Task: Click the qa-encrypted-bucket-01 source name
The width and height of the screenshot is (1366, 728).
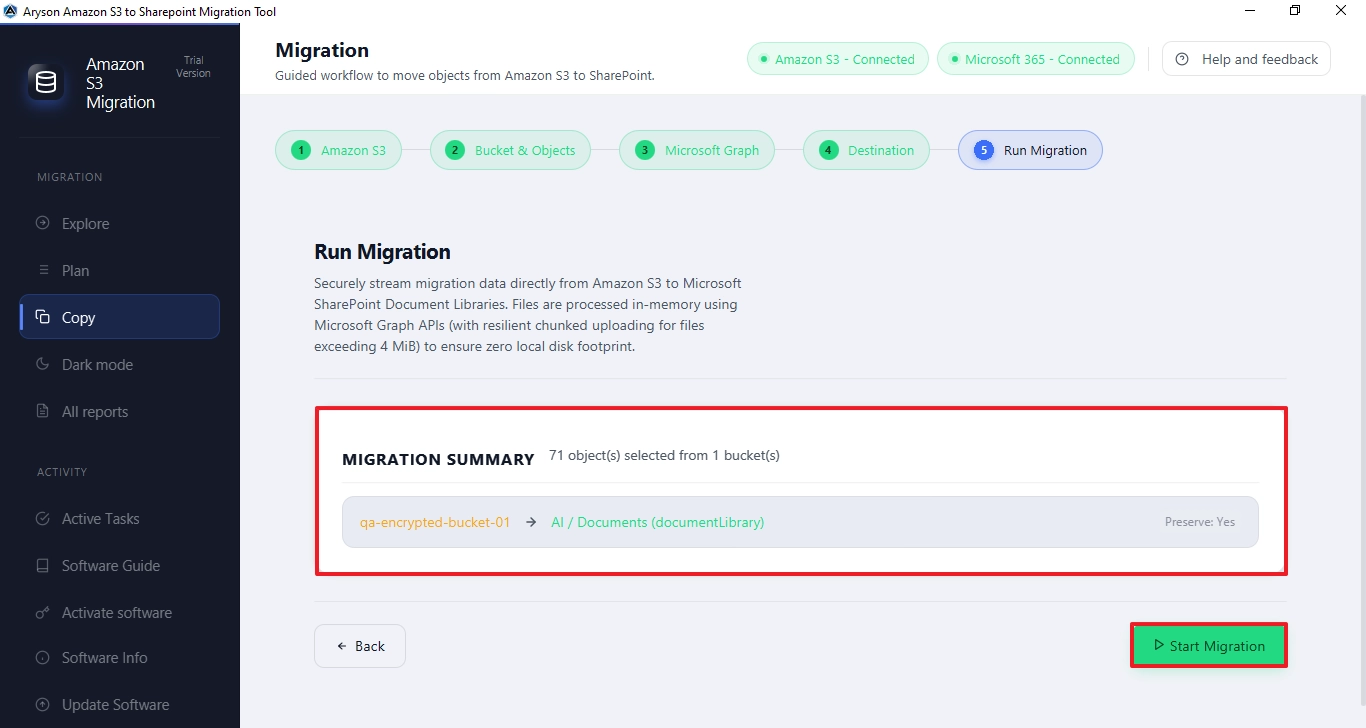Action: pyautogui.click(x=435, y=522)
